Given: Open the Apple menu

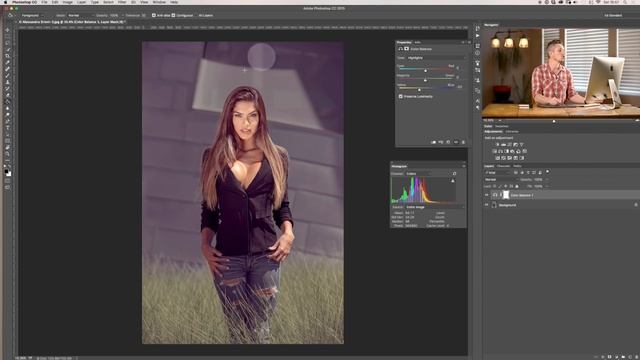Looking at the screenshot, I should click(6, 2).
